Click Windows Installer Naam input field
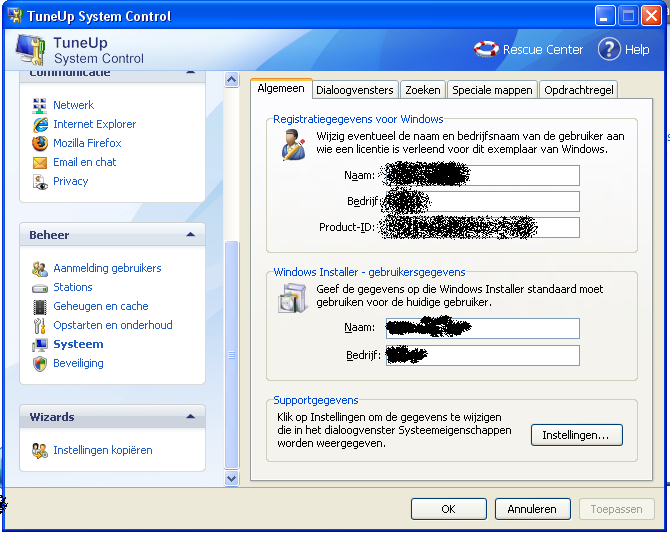670x536 pixels. point(482,328)
